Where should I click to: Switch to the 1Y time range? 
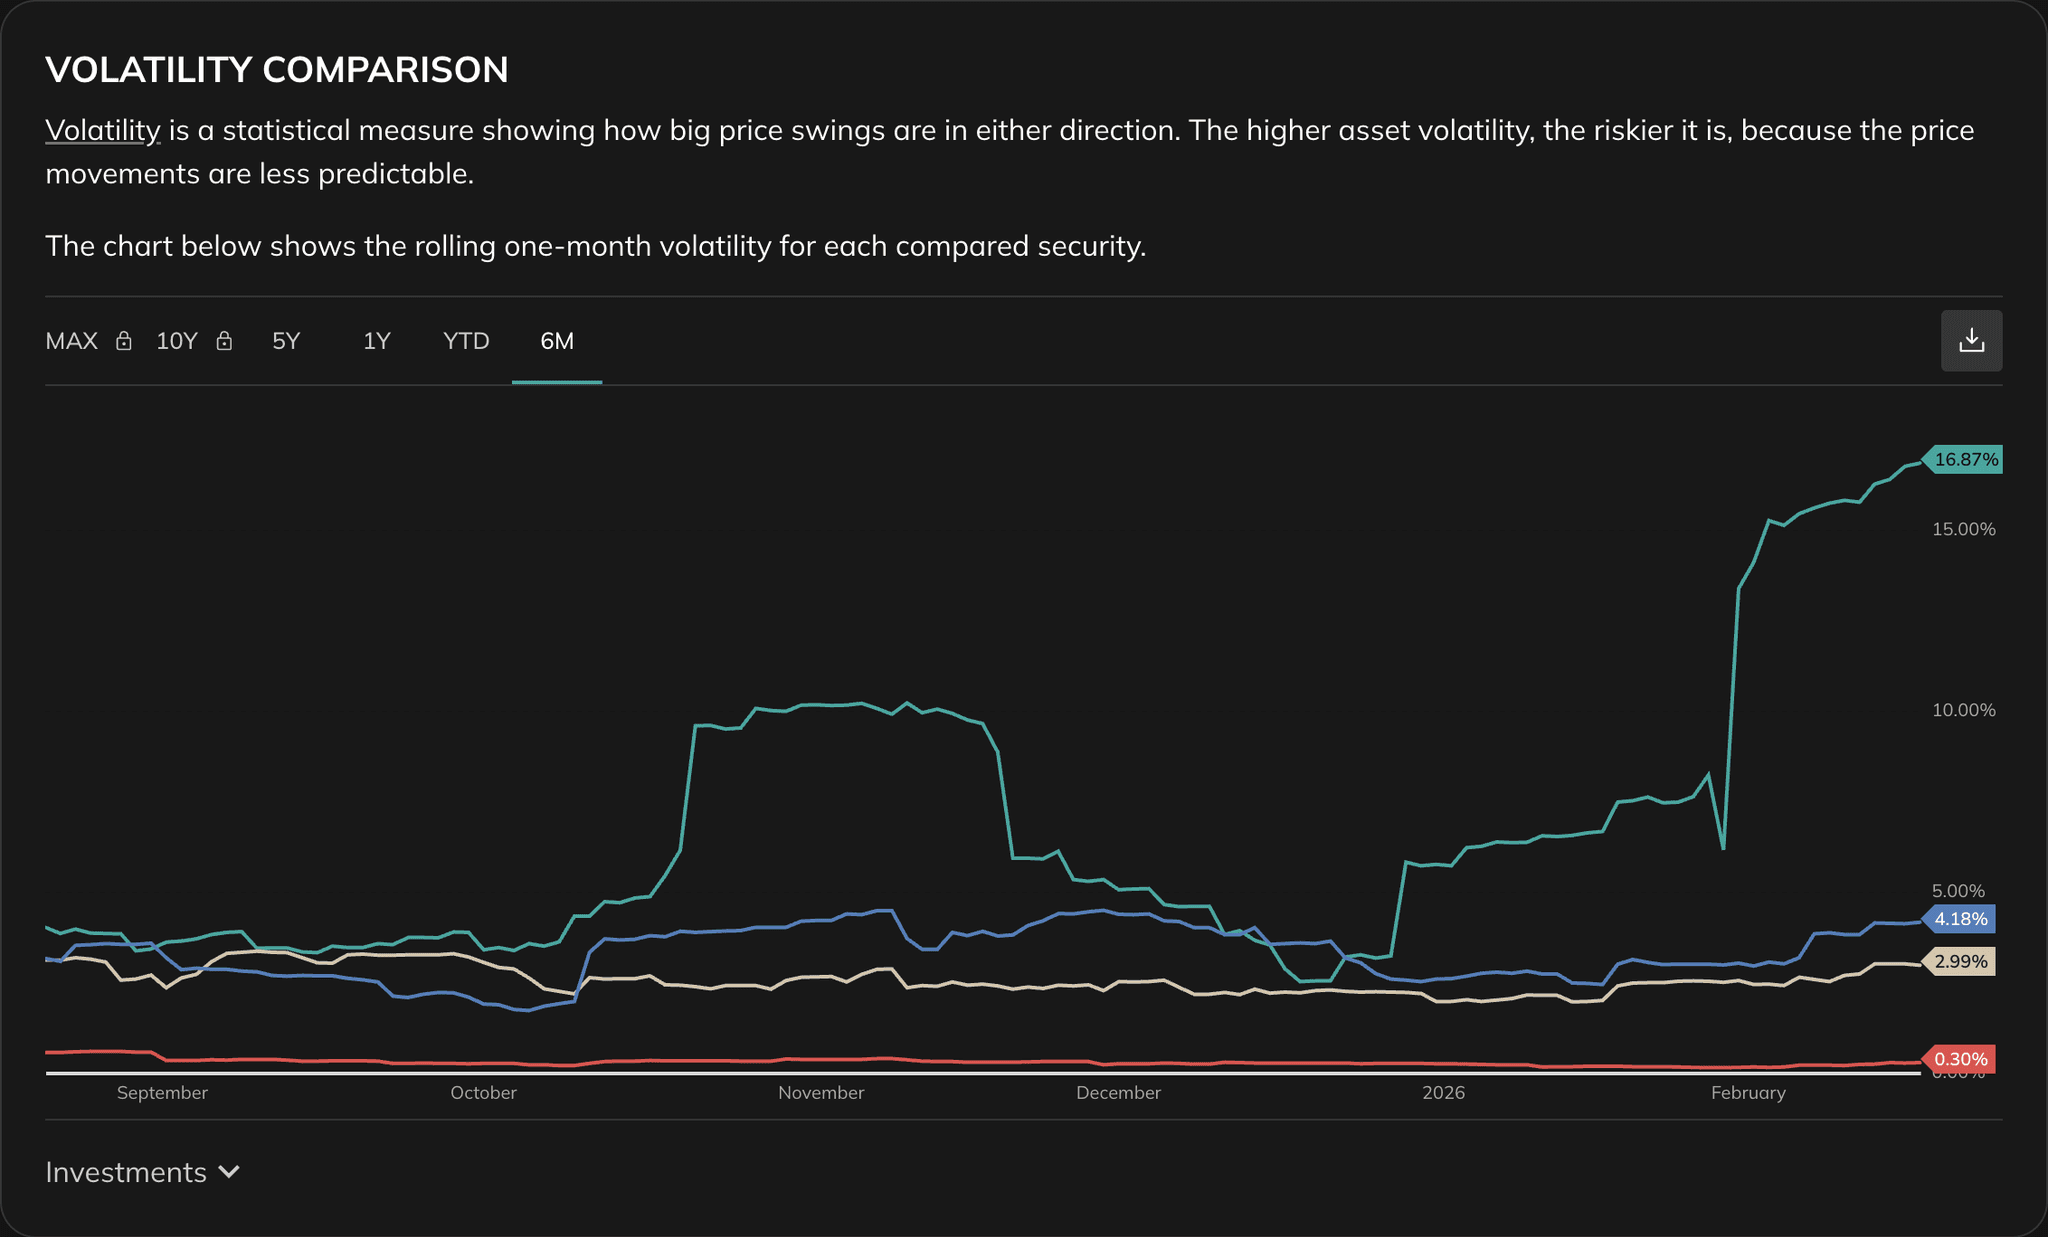(377, 340)
